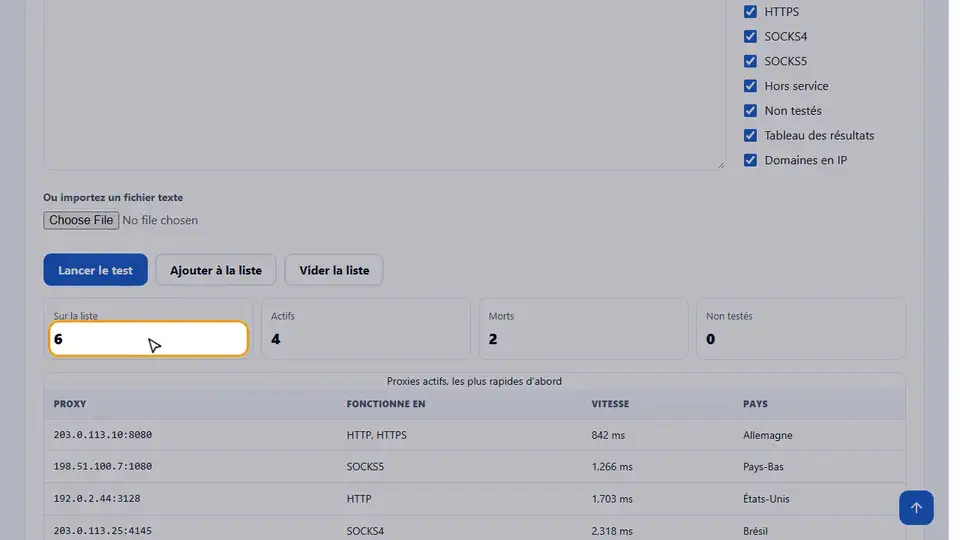Click the États-Unis country cell
Viewport: 960px width, 540px height.
pos(766,499)
